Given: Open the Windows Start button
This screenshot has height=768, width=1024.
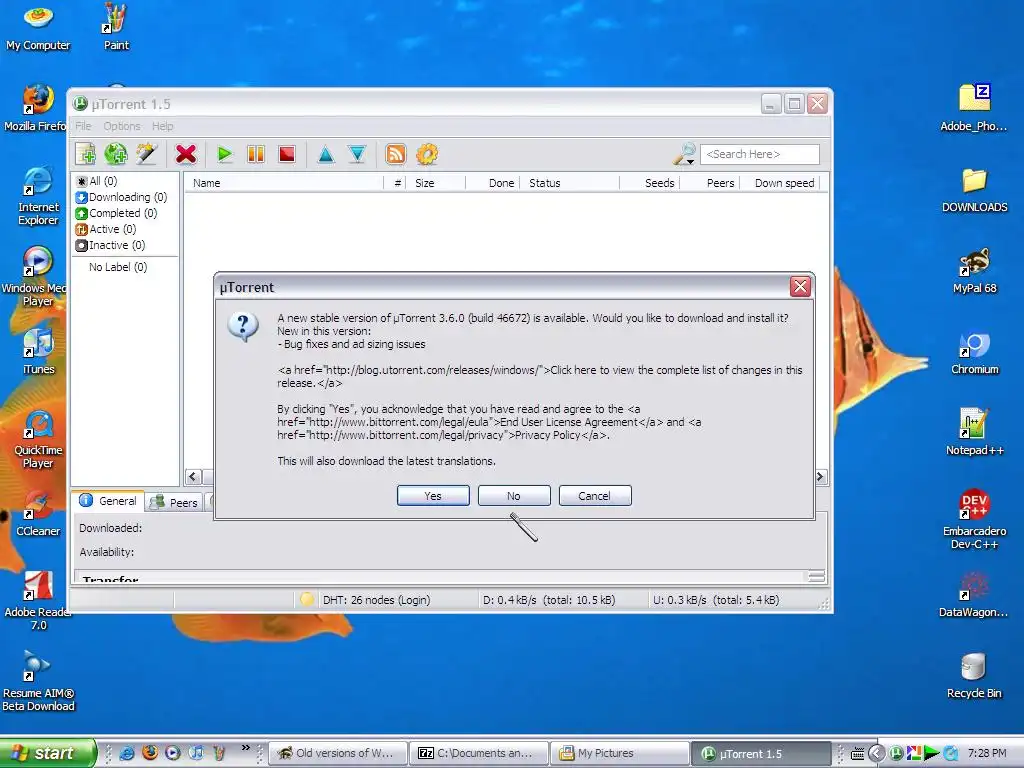Looking at the screenshot, I should pos(47,753).
